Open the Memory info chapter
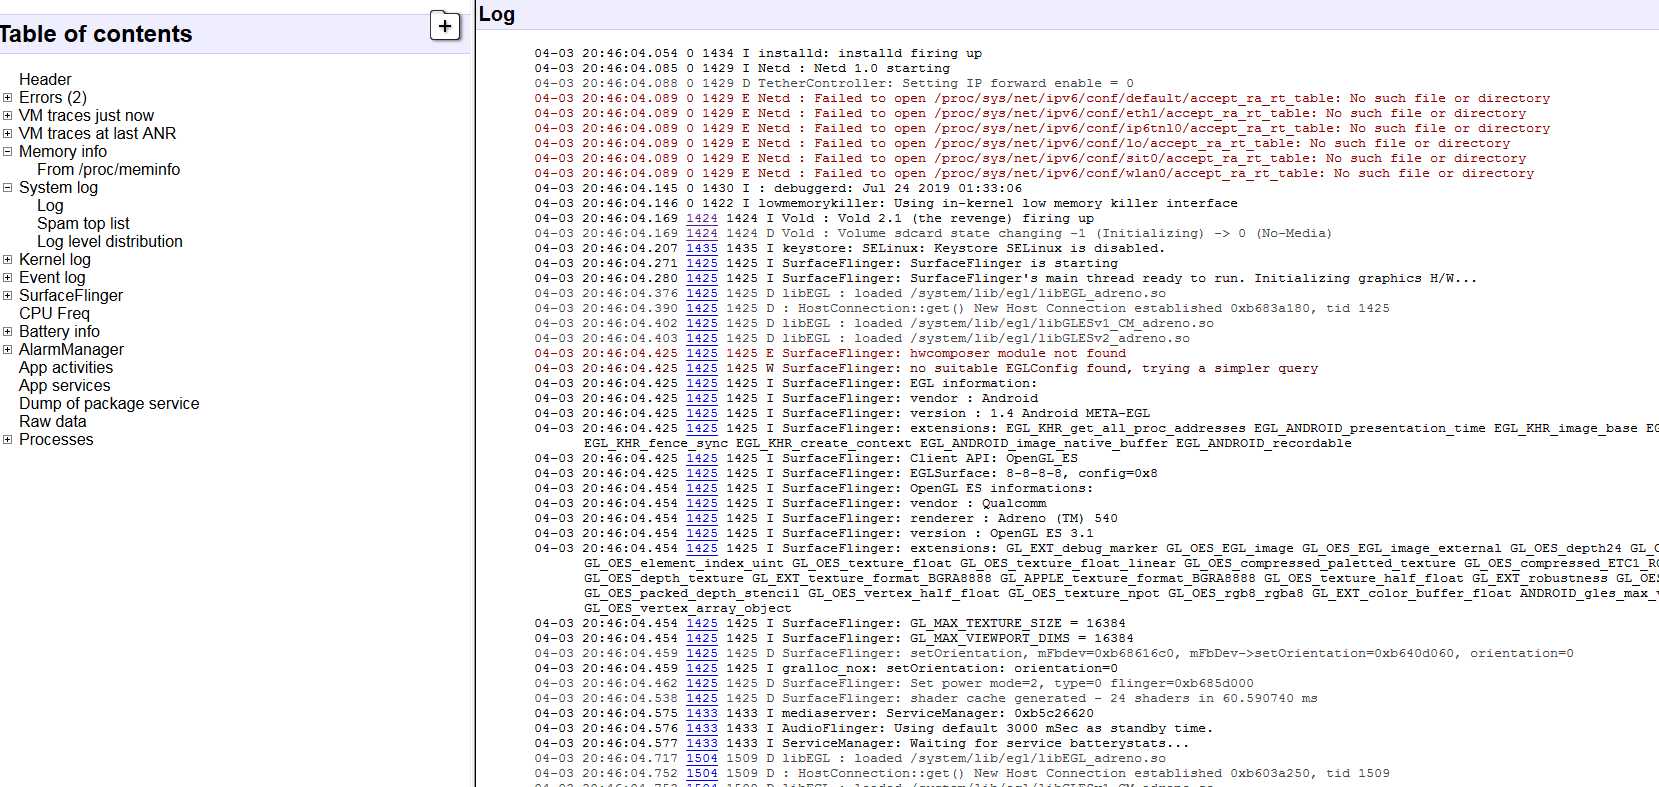 (63, 151)
